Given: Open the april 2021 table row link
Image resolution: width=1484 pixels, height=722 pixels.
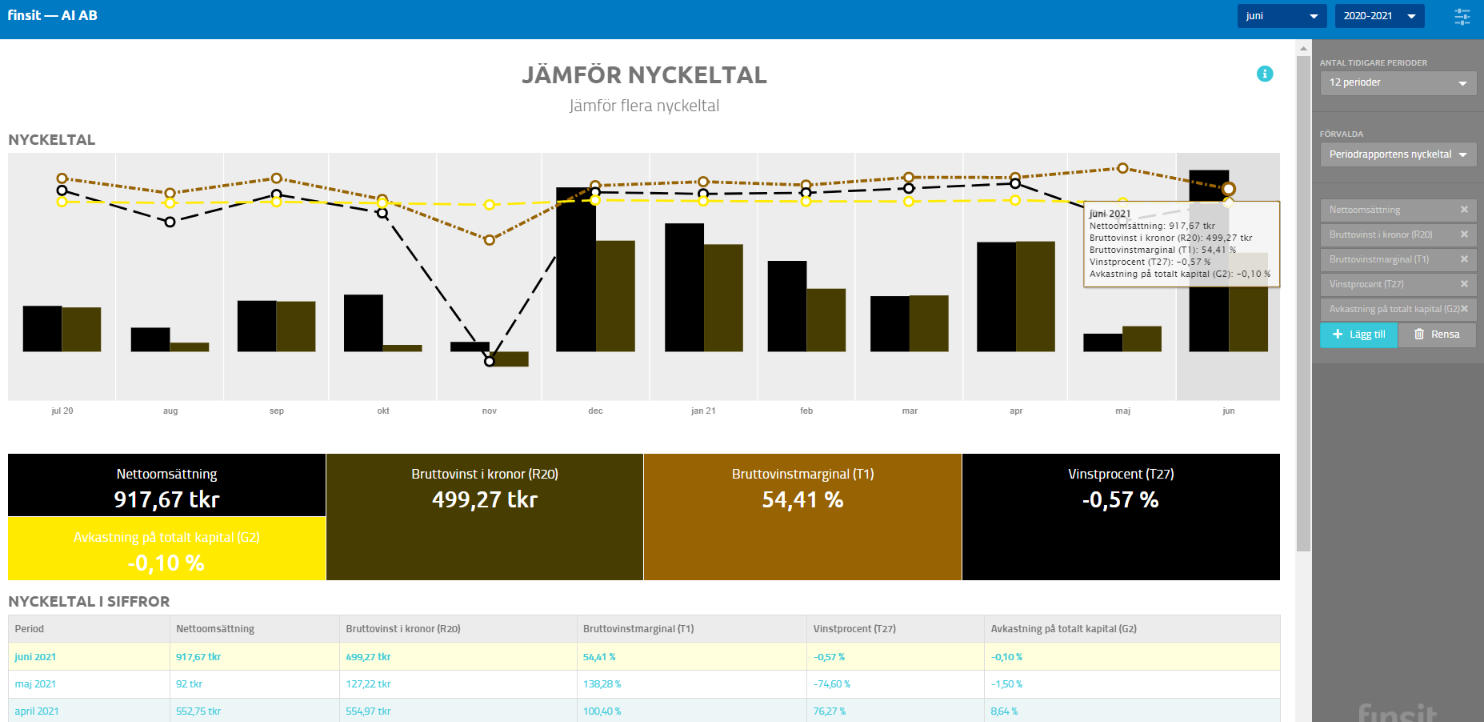Looking at the screenshot, I should coord(36,710).
